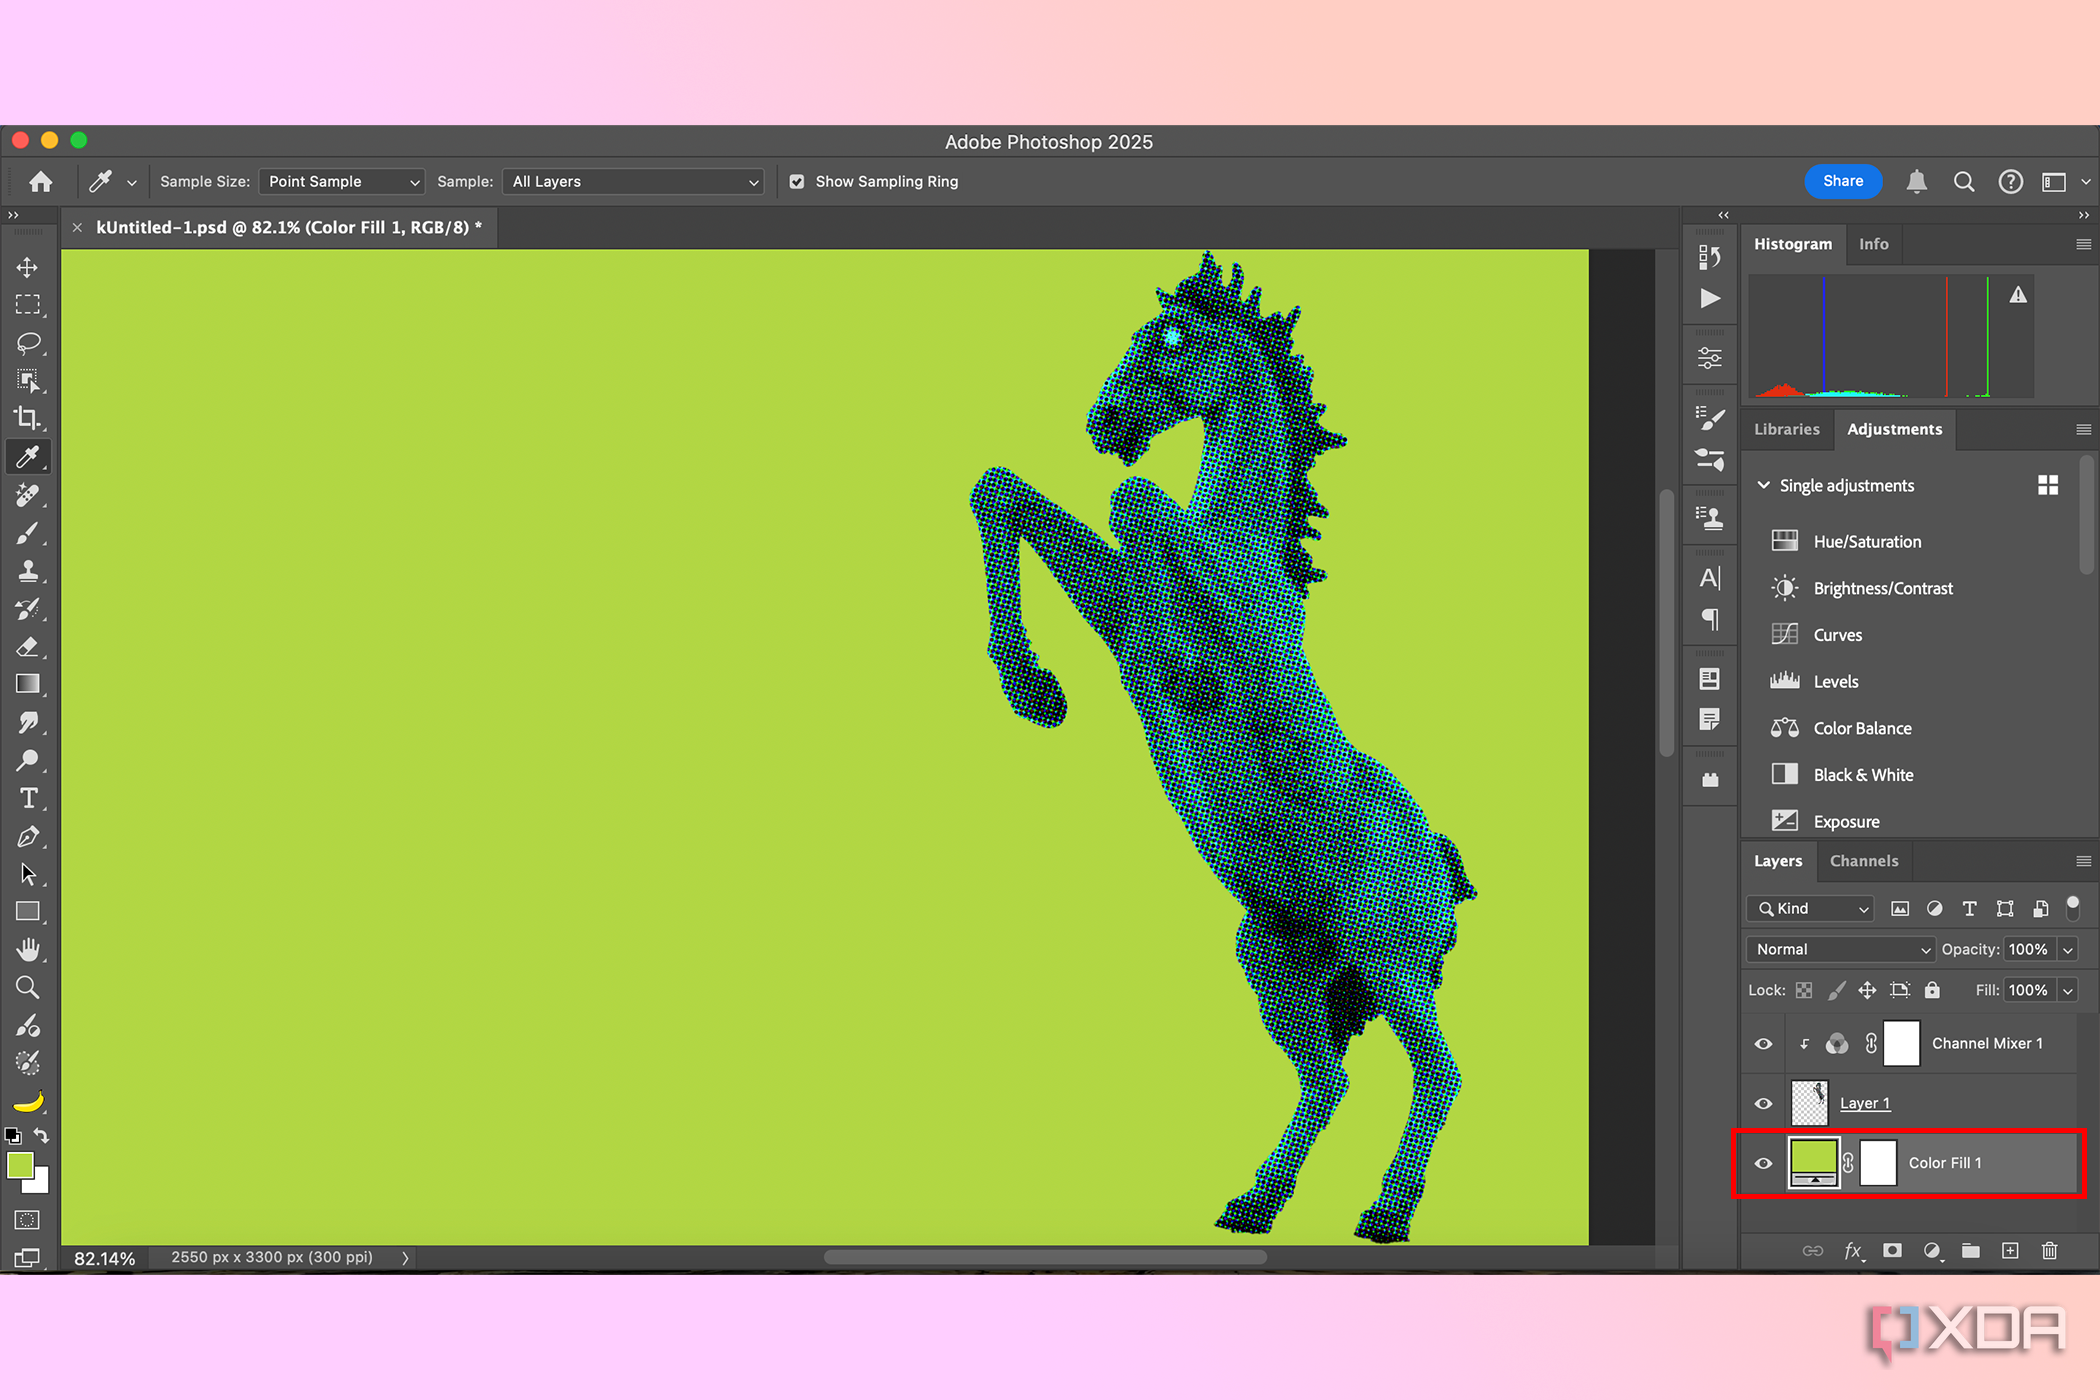Click the Share button

tap(1843, 181)
